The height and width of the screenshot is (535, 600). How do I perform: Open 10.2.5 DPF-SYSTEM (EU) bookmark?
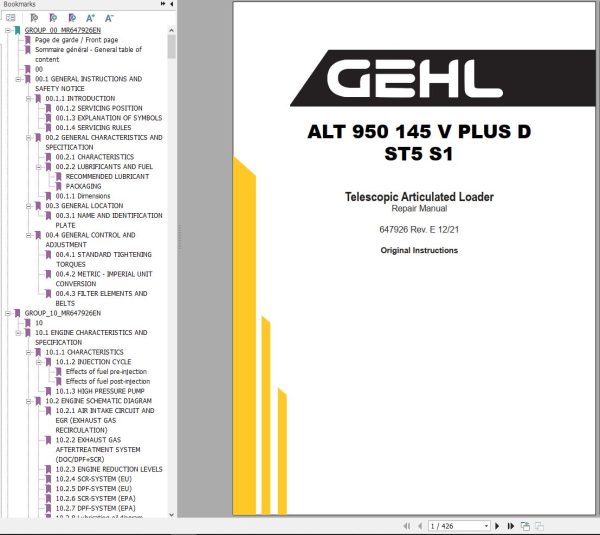pyautogui.click(x=94, y=489)
